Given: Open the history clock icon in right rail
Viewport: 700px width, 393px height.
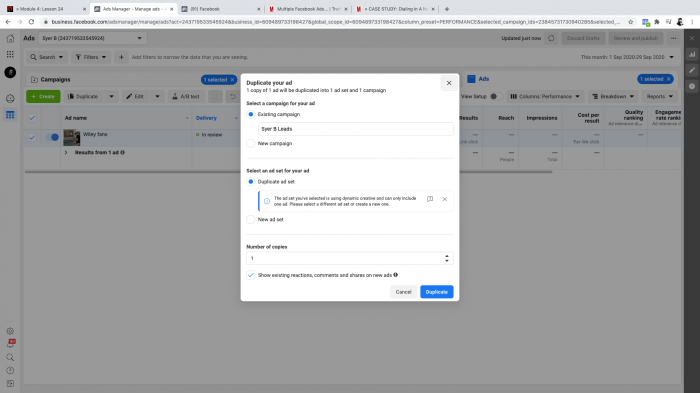Looking at the screenshot, I should click(x=692, y=86).
